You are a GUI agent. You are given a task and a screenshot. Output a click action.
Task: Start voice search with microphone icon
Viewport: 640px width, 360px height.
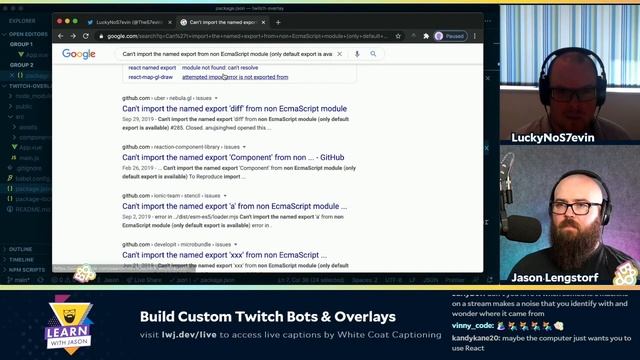tap(357, 54)
